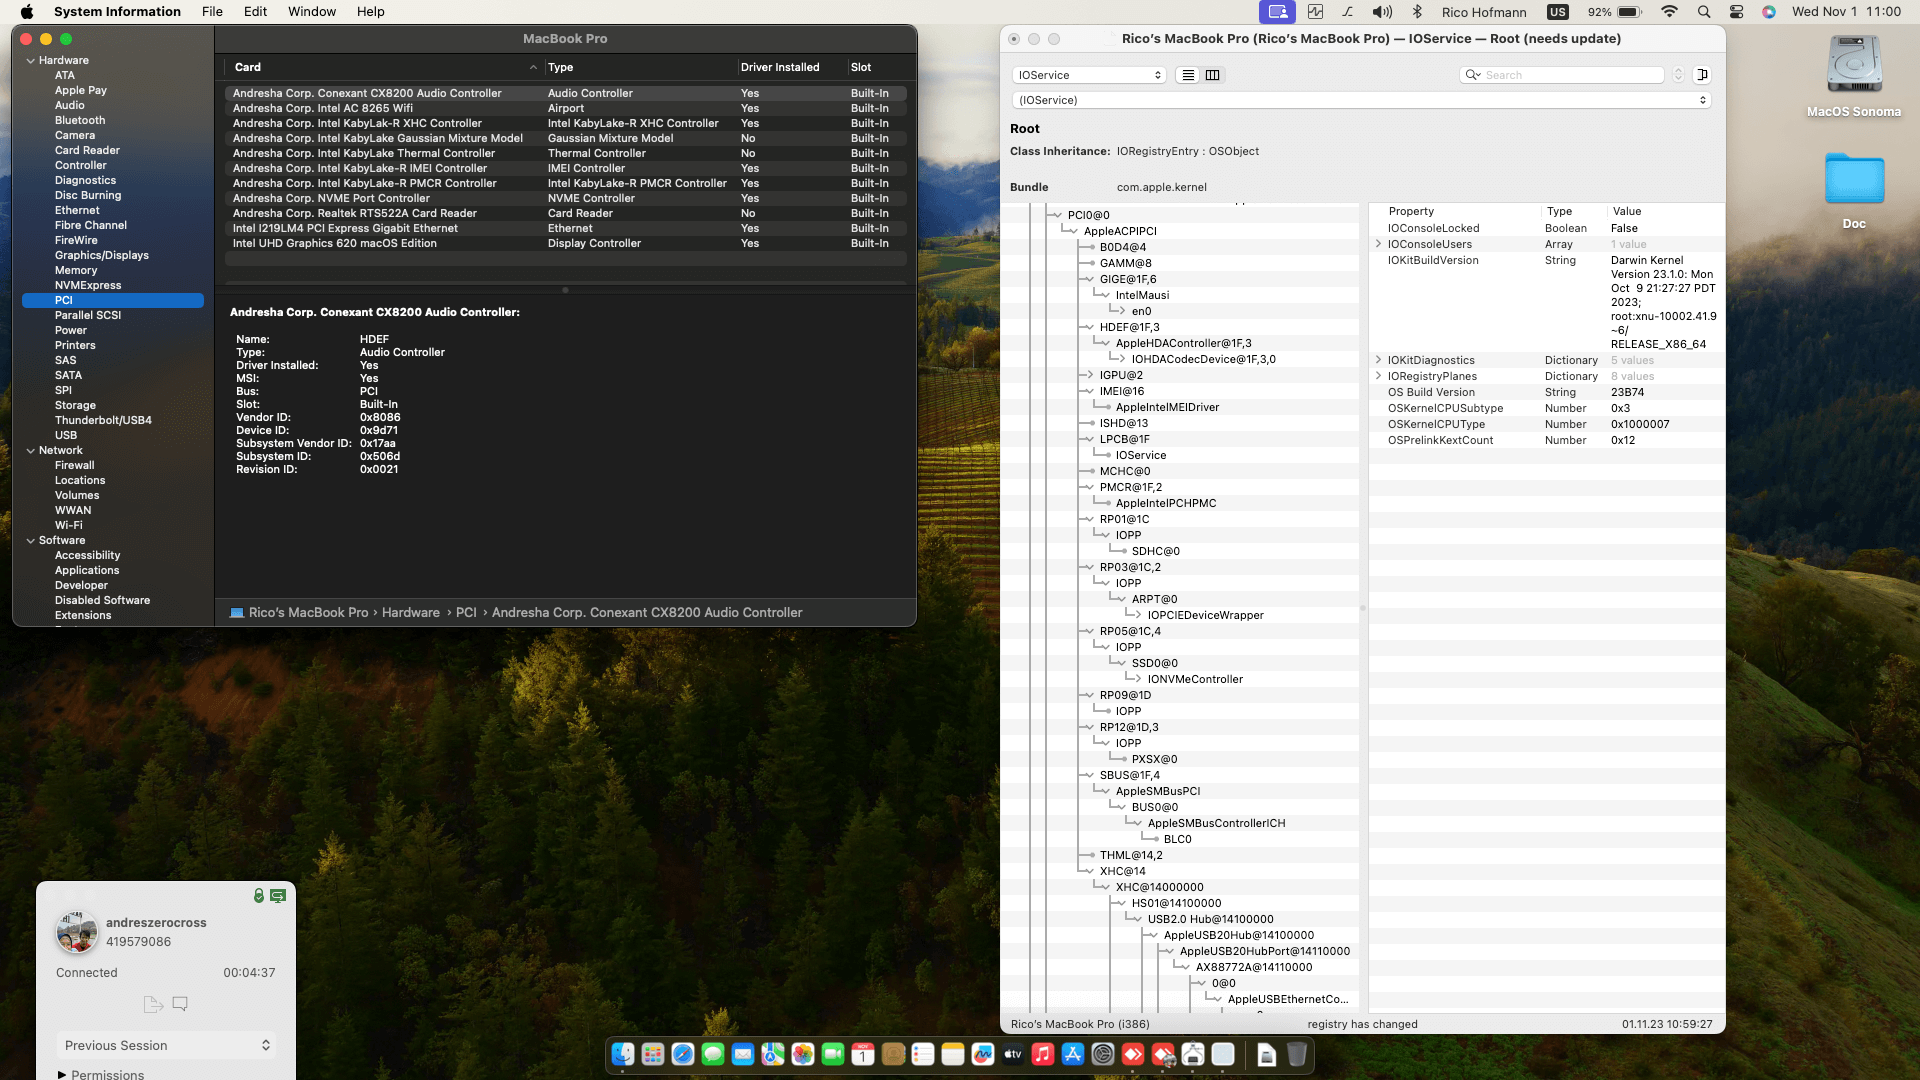This screenshot has height=1080, width=1920.
Task: Open Launchpad from the Dock
Action: [x=653, y=1054]
